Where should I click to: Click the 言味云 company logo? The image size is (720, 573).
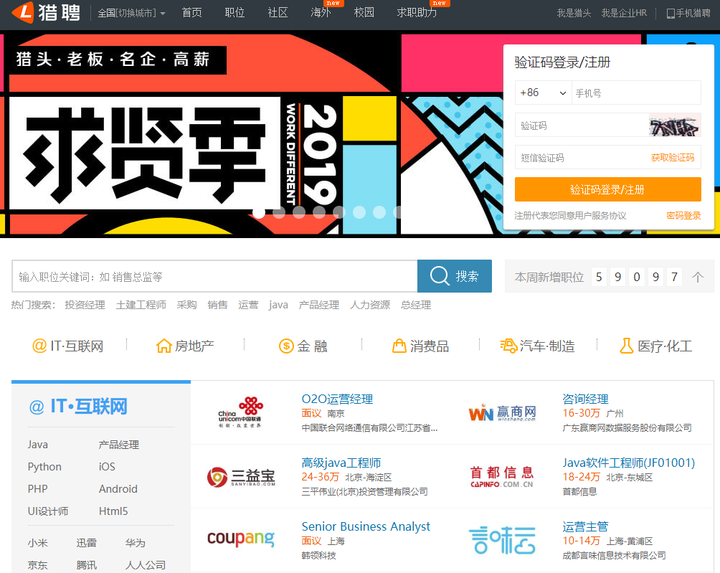(x=502, y=540)
